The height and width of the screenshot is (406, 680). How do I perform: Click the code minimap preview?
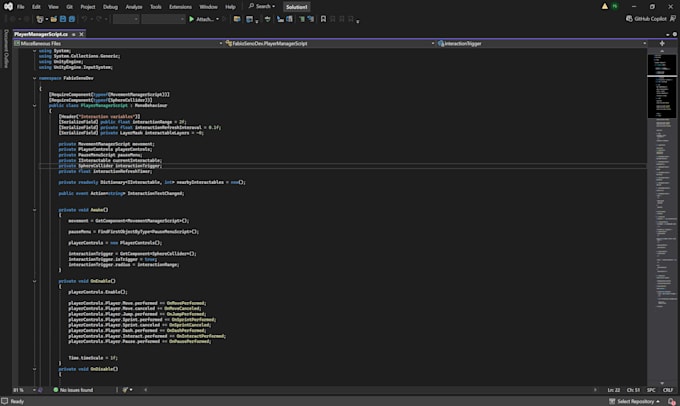662,217
